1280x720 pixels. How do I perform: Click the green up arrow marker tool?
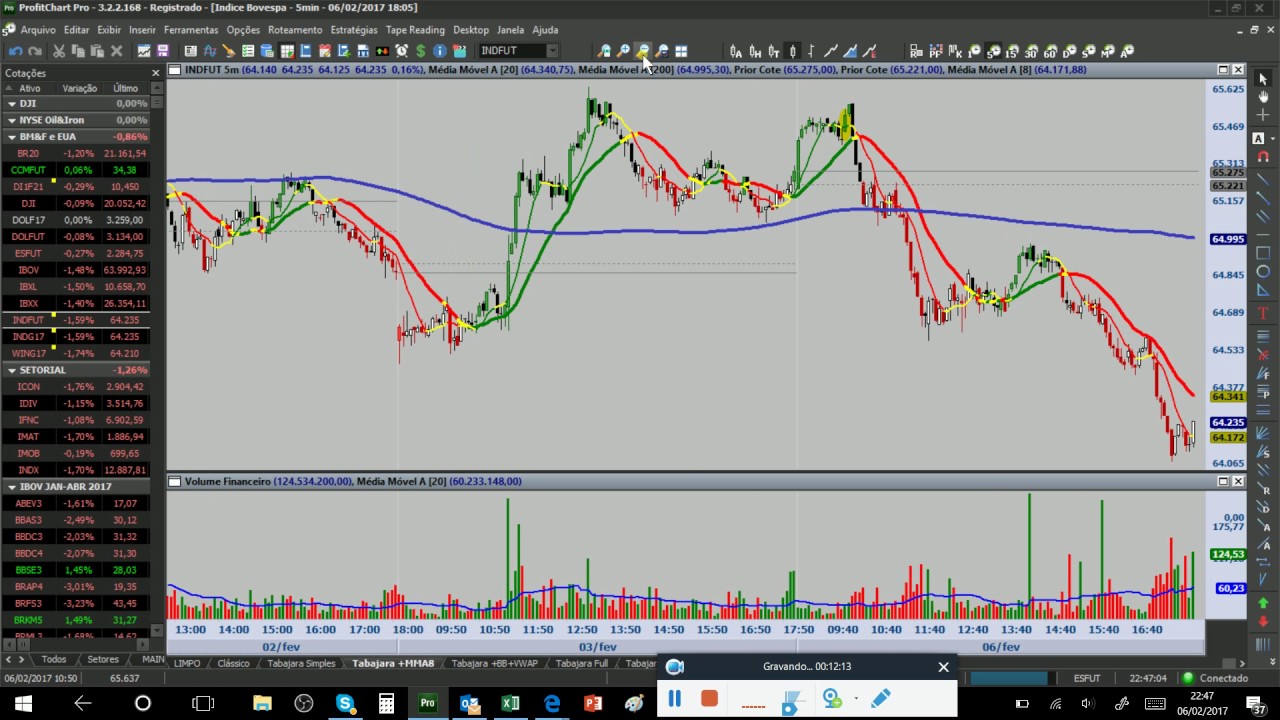[x=1262, y=603]
